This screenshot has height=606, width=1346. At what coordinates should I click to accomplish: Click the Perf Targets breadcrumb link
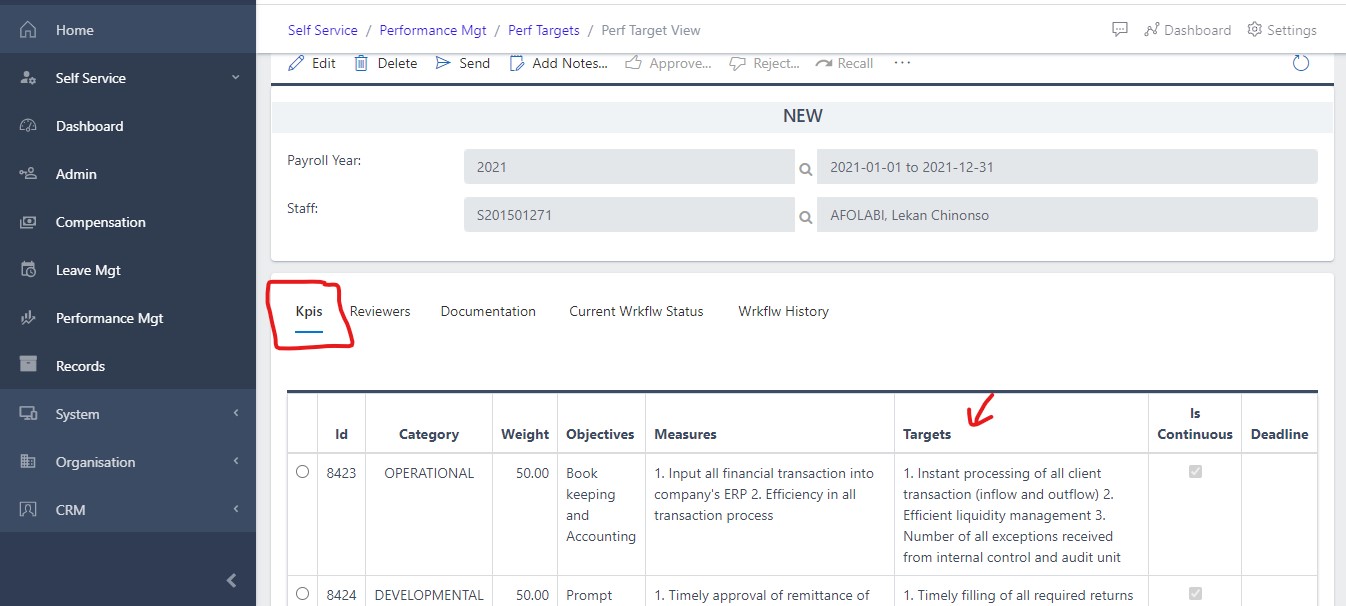(543, 30)
